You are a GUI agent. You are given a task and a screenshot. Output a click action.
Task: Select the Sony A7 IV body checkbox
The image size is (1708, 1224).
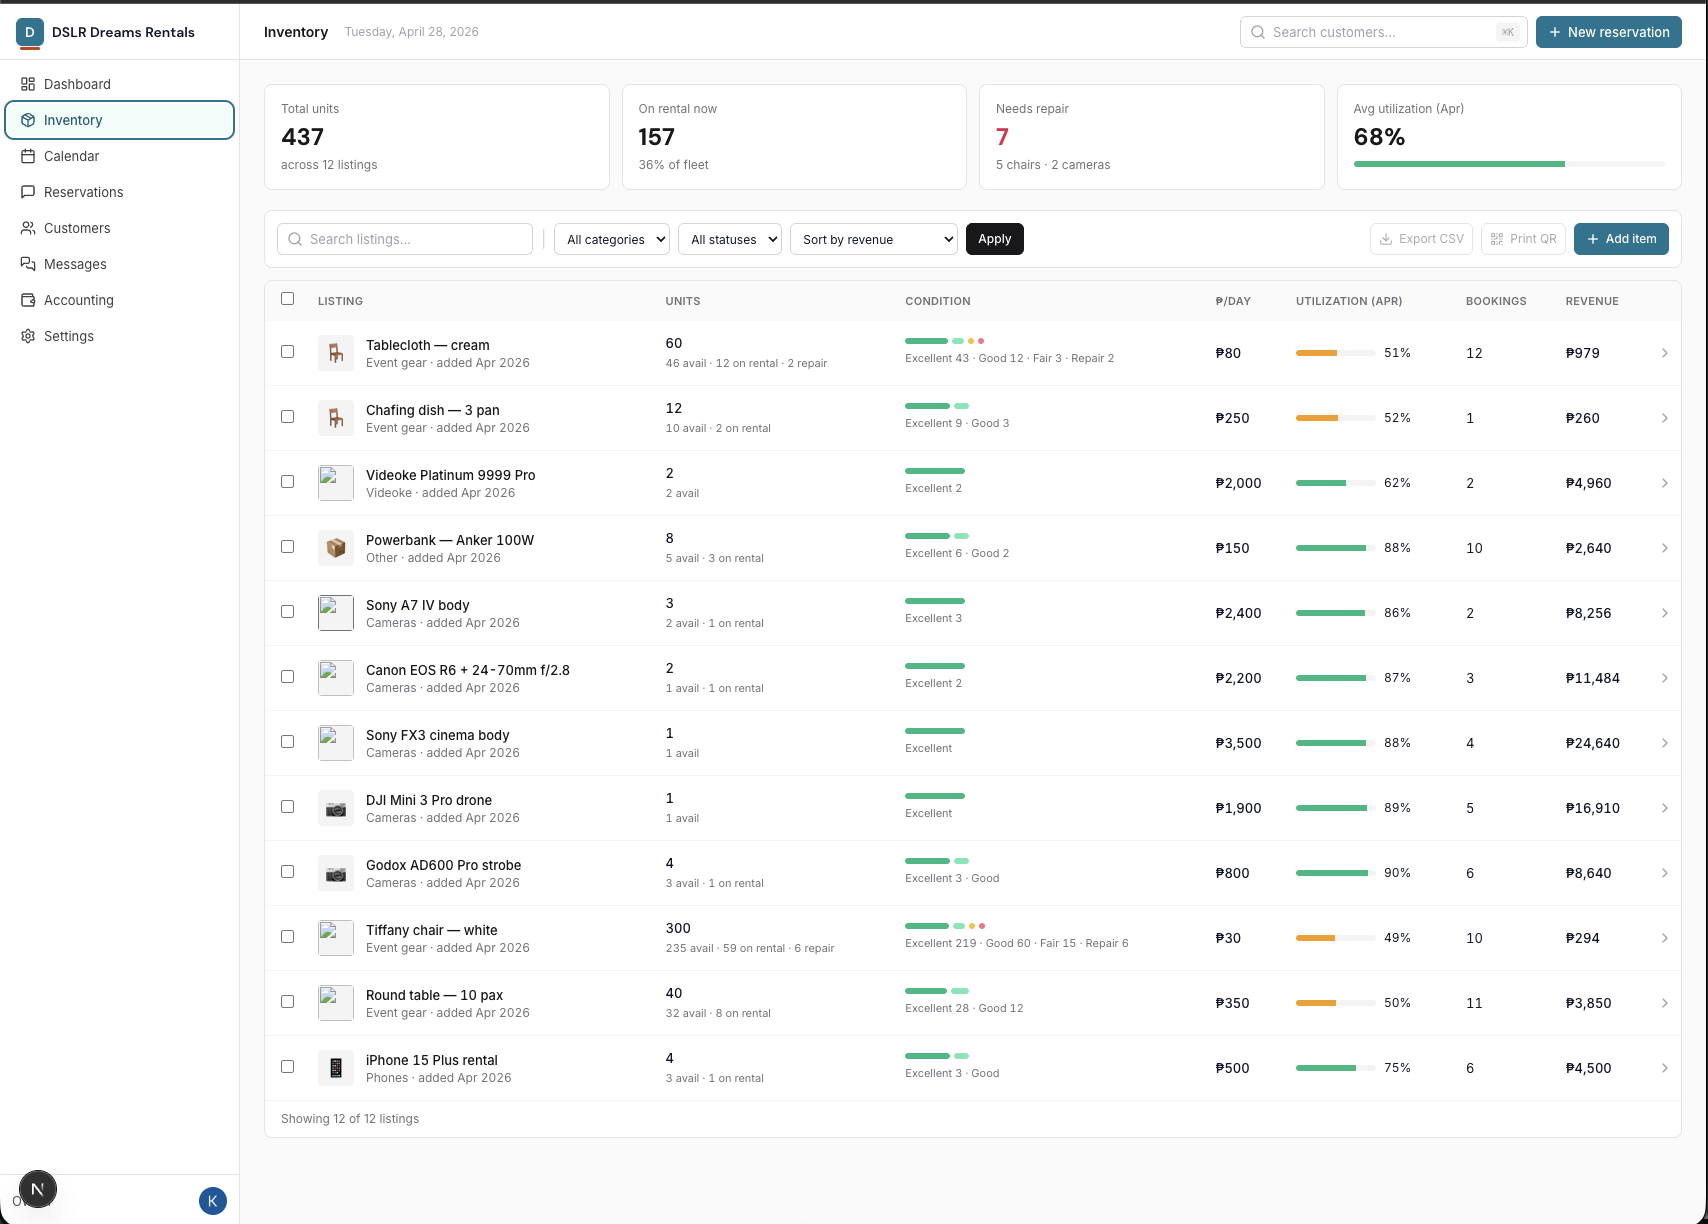pyautogui.click(x=288, y=612)
